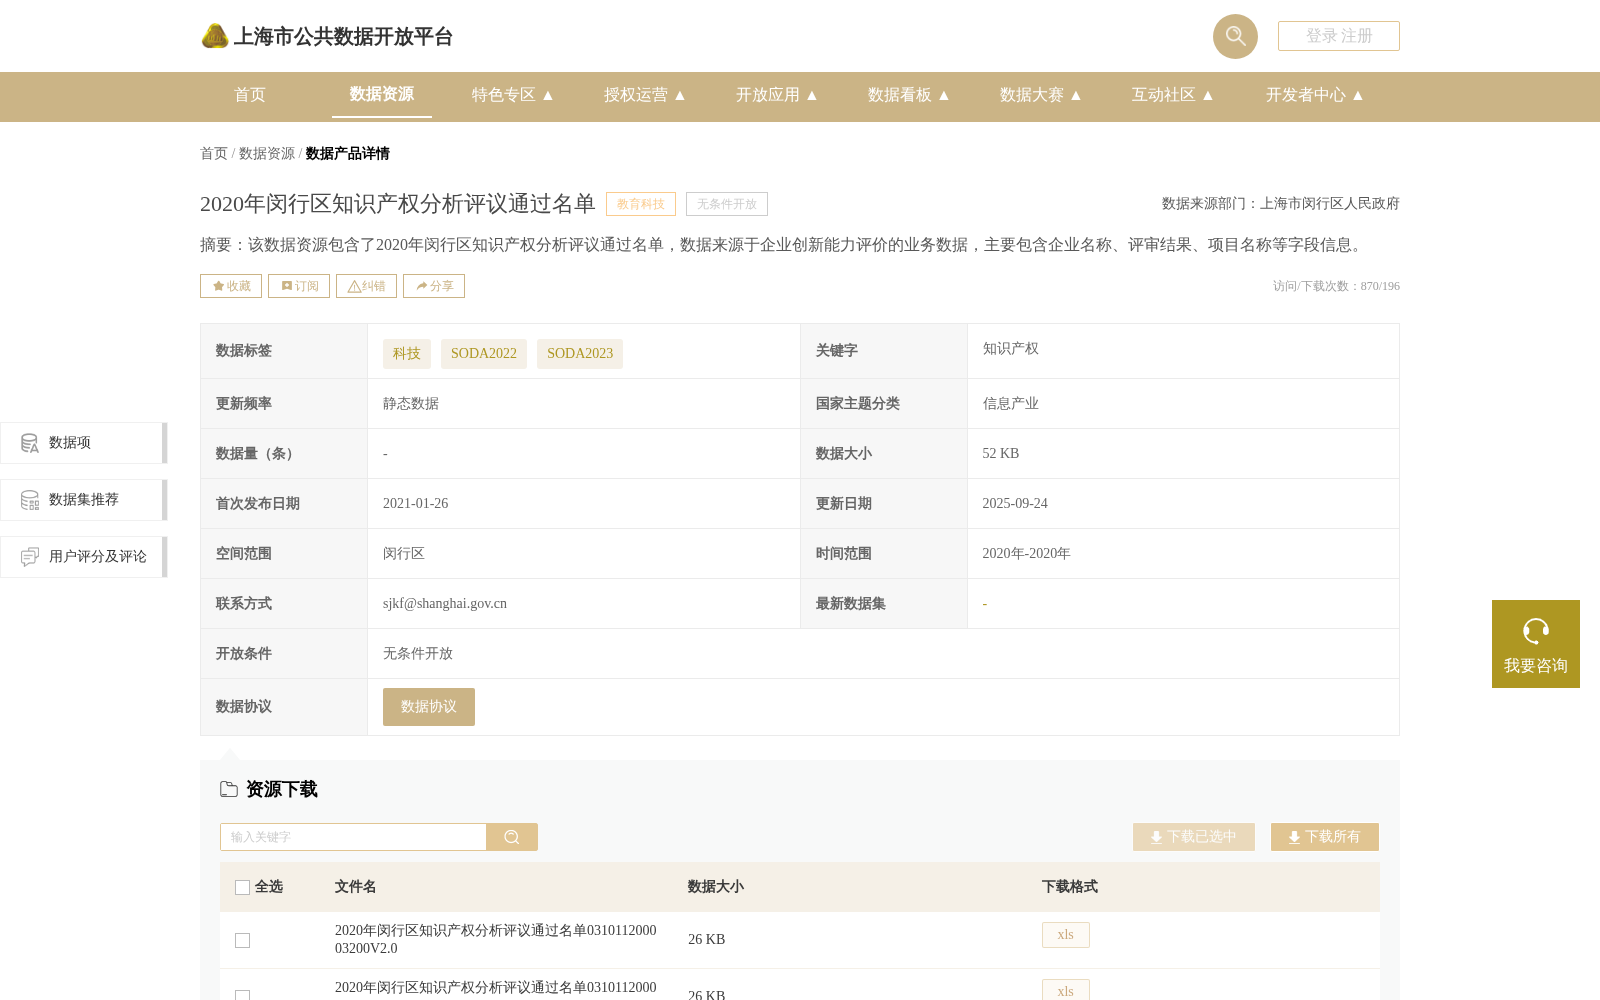Expand 授权运营 menu
The height and width of the screenshot is (1000, 1600).
click(x=645, y=95)
